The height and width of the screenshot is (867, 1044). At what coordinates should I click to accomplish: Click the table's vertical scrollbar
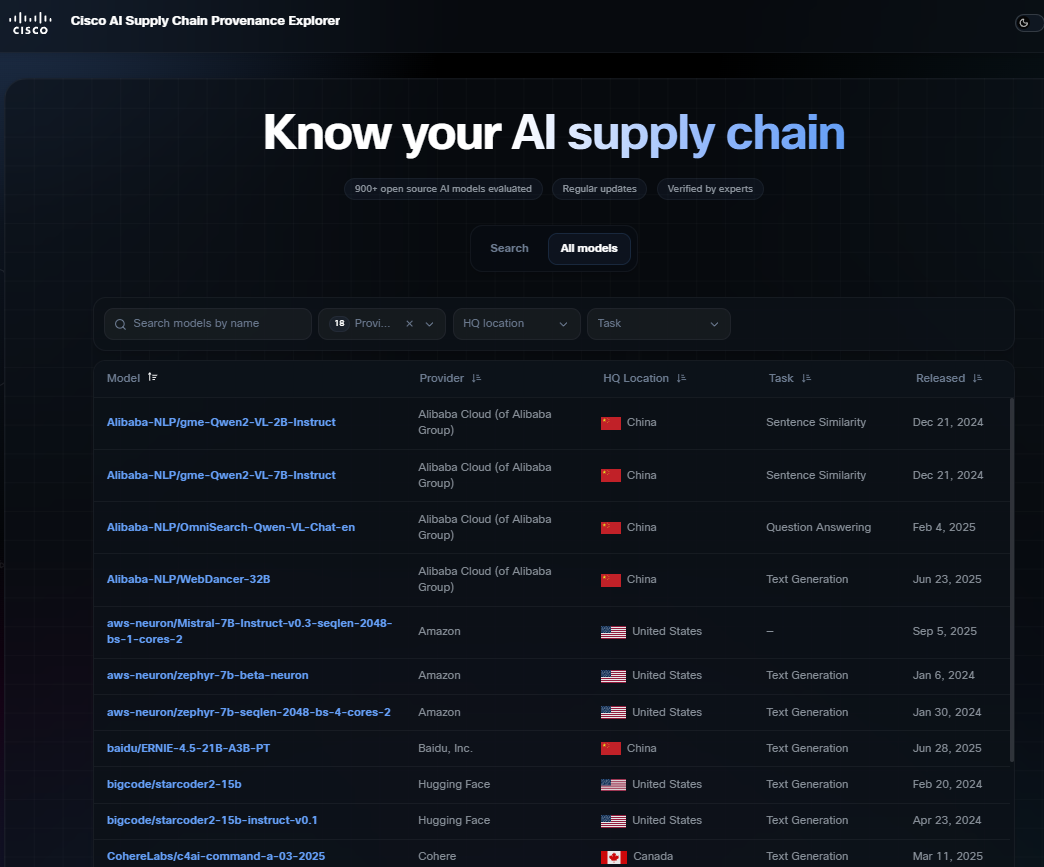pos(1012,579)
